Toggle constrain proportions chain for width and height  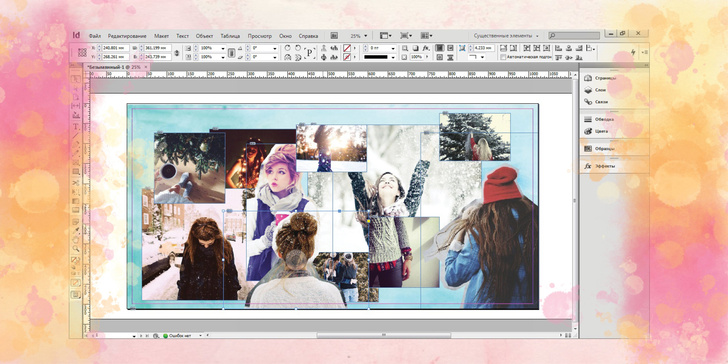(x=177, y=52)
